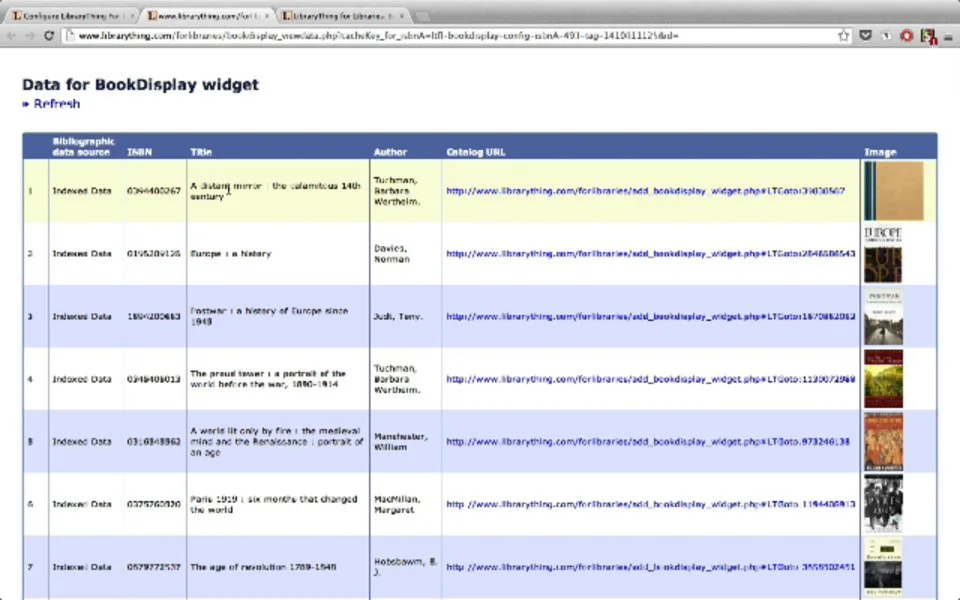The width and height of the screenshot is (960, 600).
Task: Click ISBN cell in A distant mirror row
Action: click(x=154, y=191)
